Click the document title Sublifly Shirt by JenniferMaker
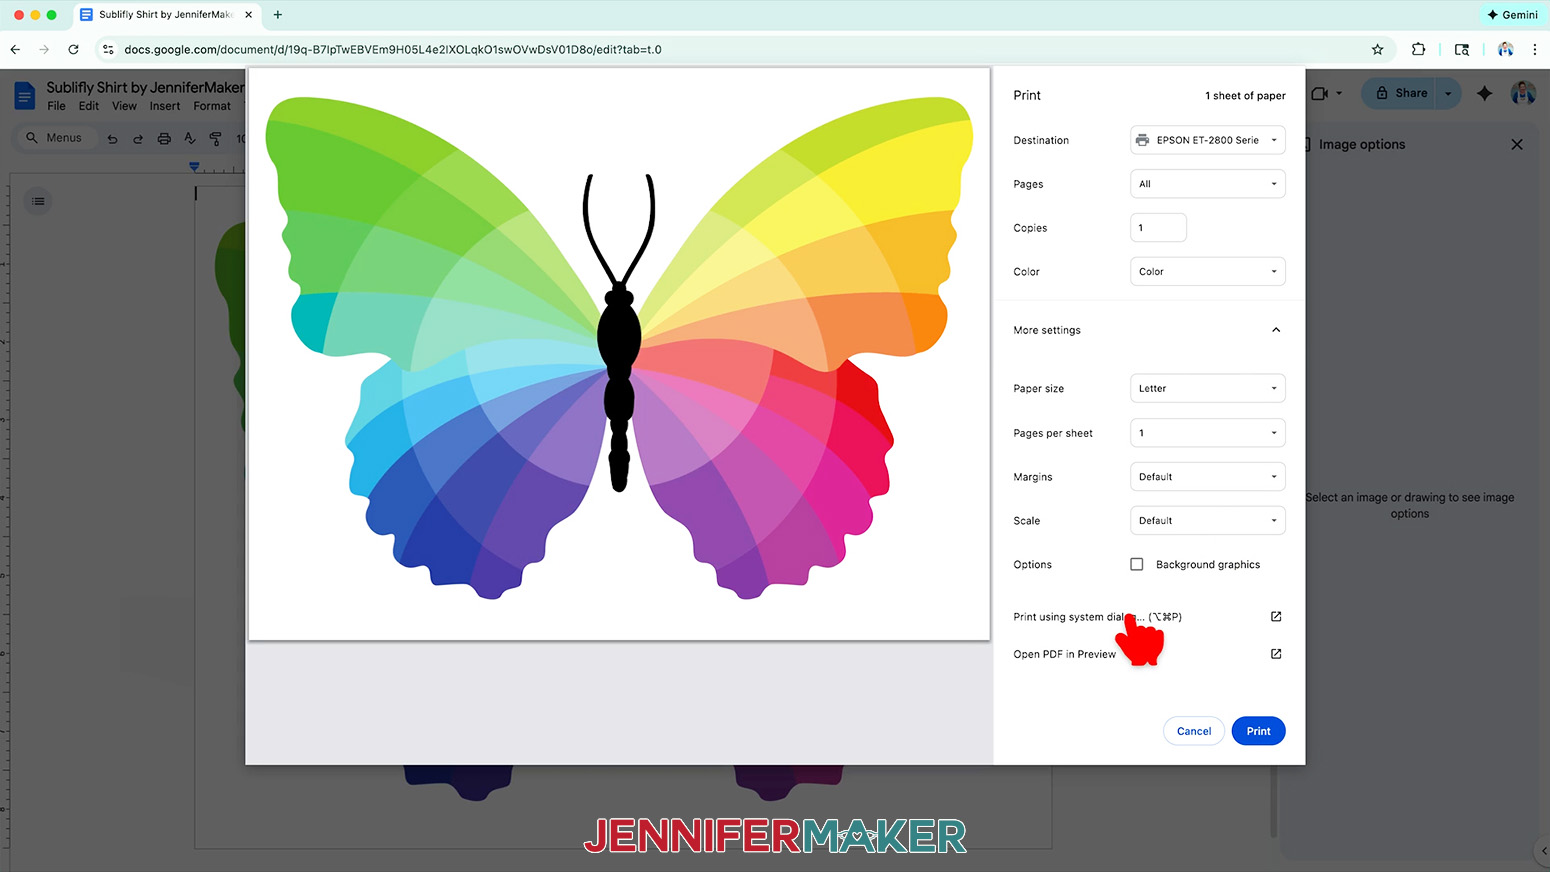This screenshot has height=872, width=1550. click(x=145, y=87)
